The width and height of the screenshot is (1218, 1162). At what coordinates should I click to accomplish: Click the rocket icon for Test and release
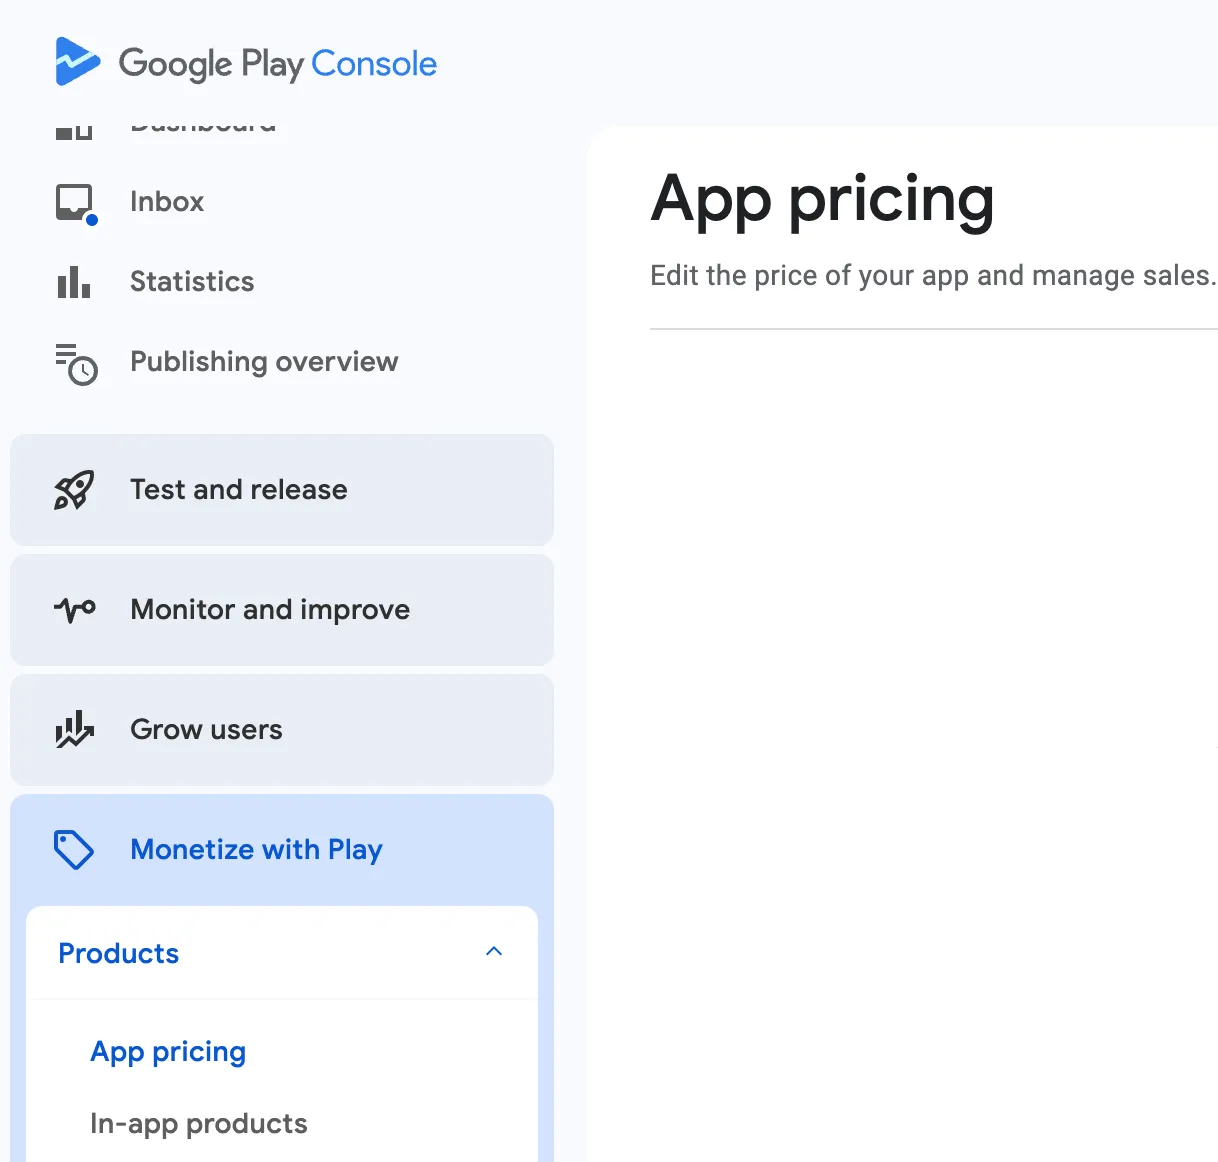click(74, 490)
